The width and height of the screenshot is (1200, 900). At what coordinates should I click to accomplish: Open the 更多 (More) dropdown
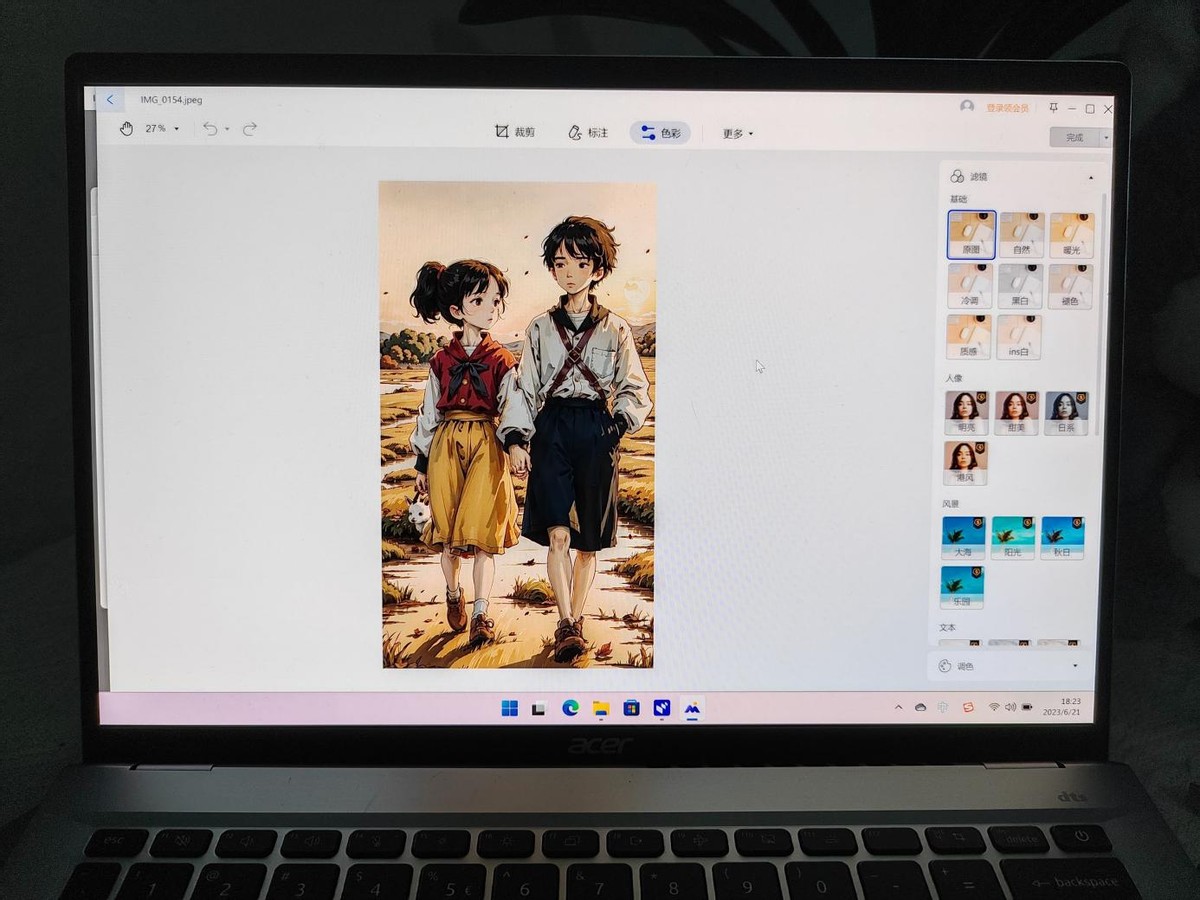point(735,131)
